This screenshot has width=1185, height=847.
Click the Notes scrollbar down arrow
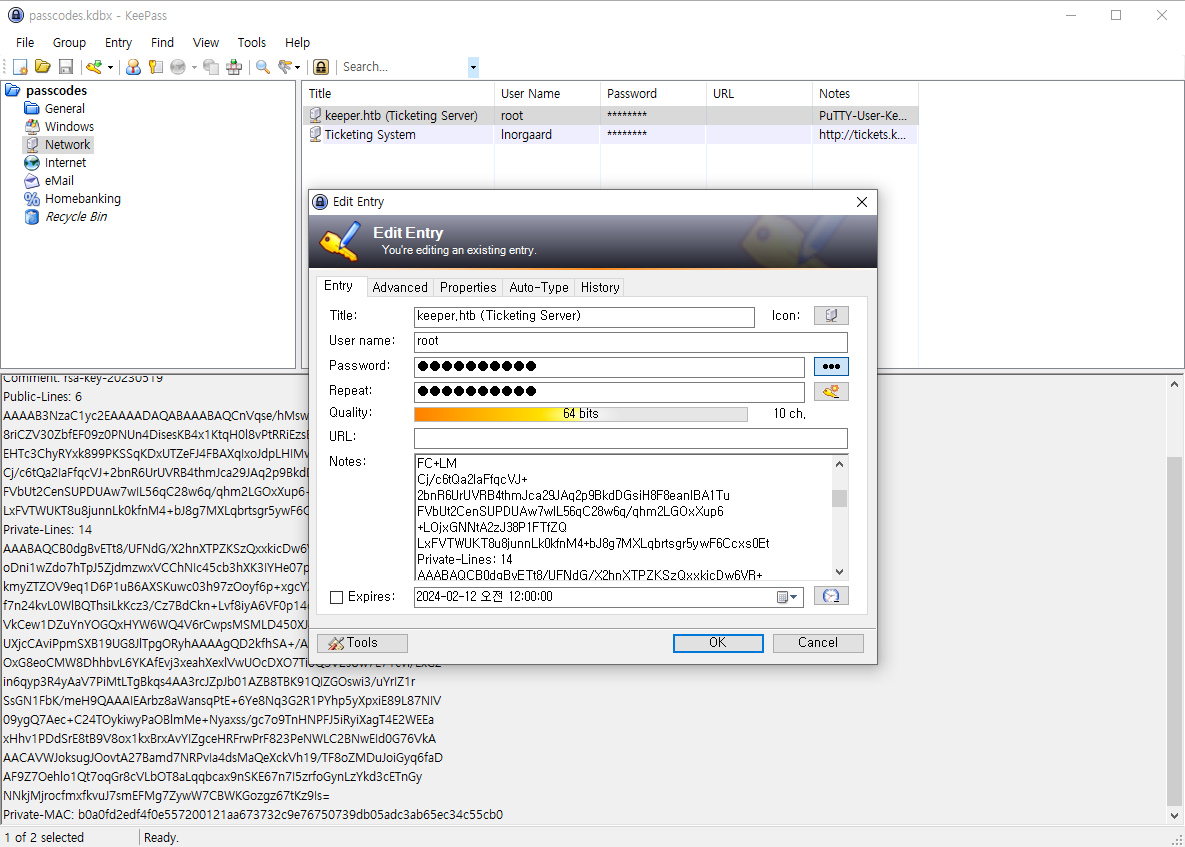click(839, 573)
